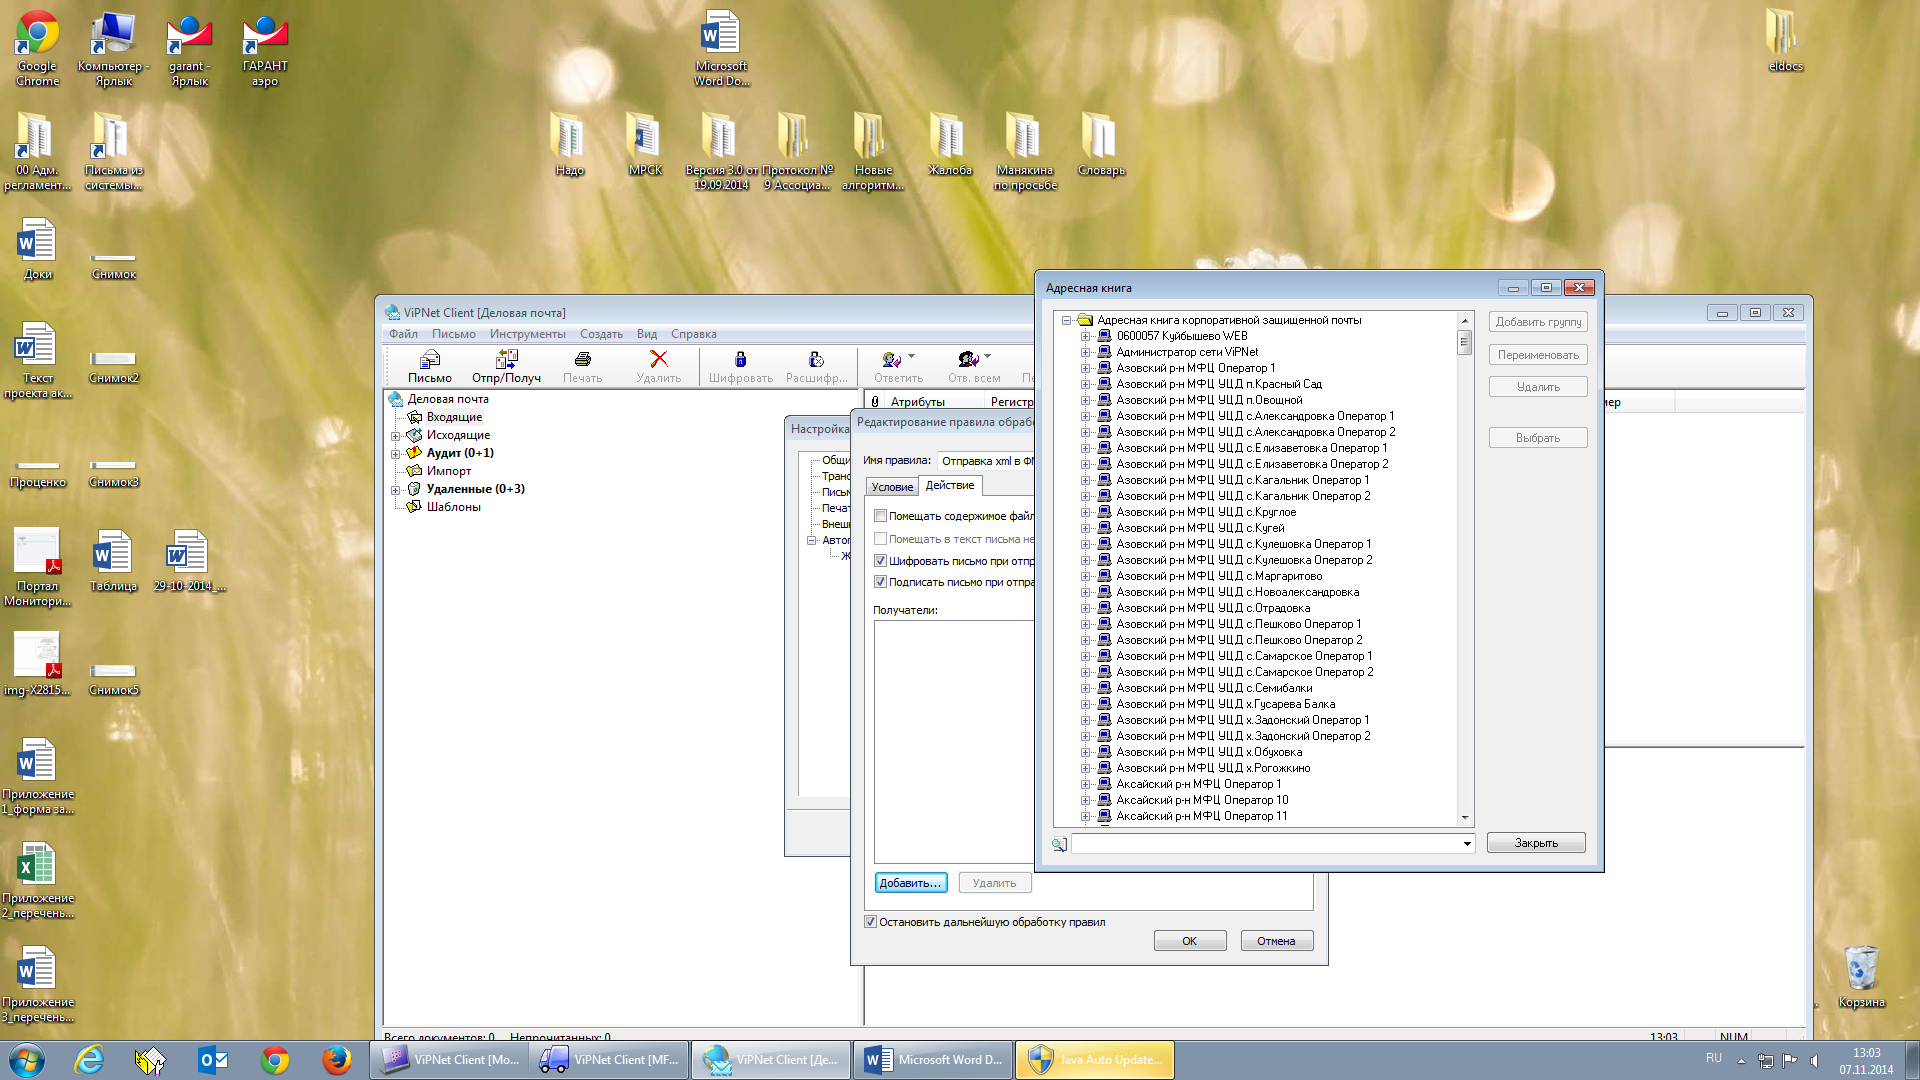Click the Печать printer icon

point(583,360)
